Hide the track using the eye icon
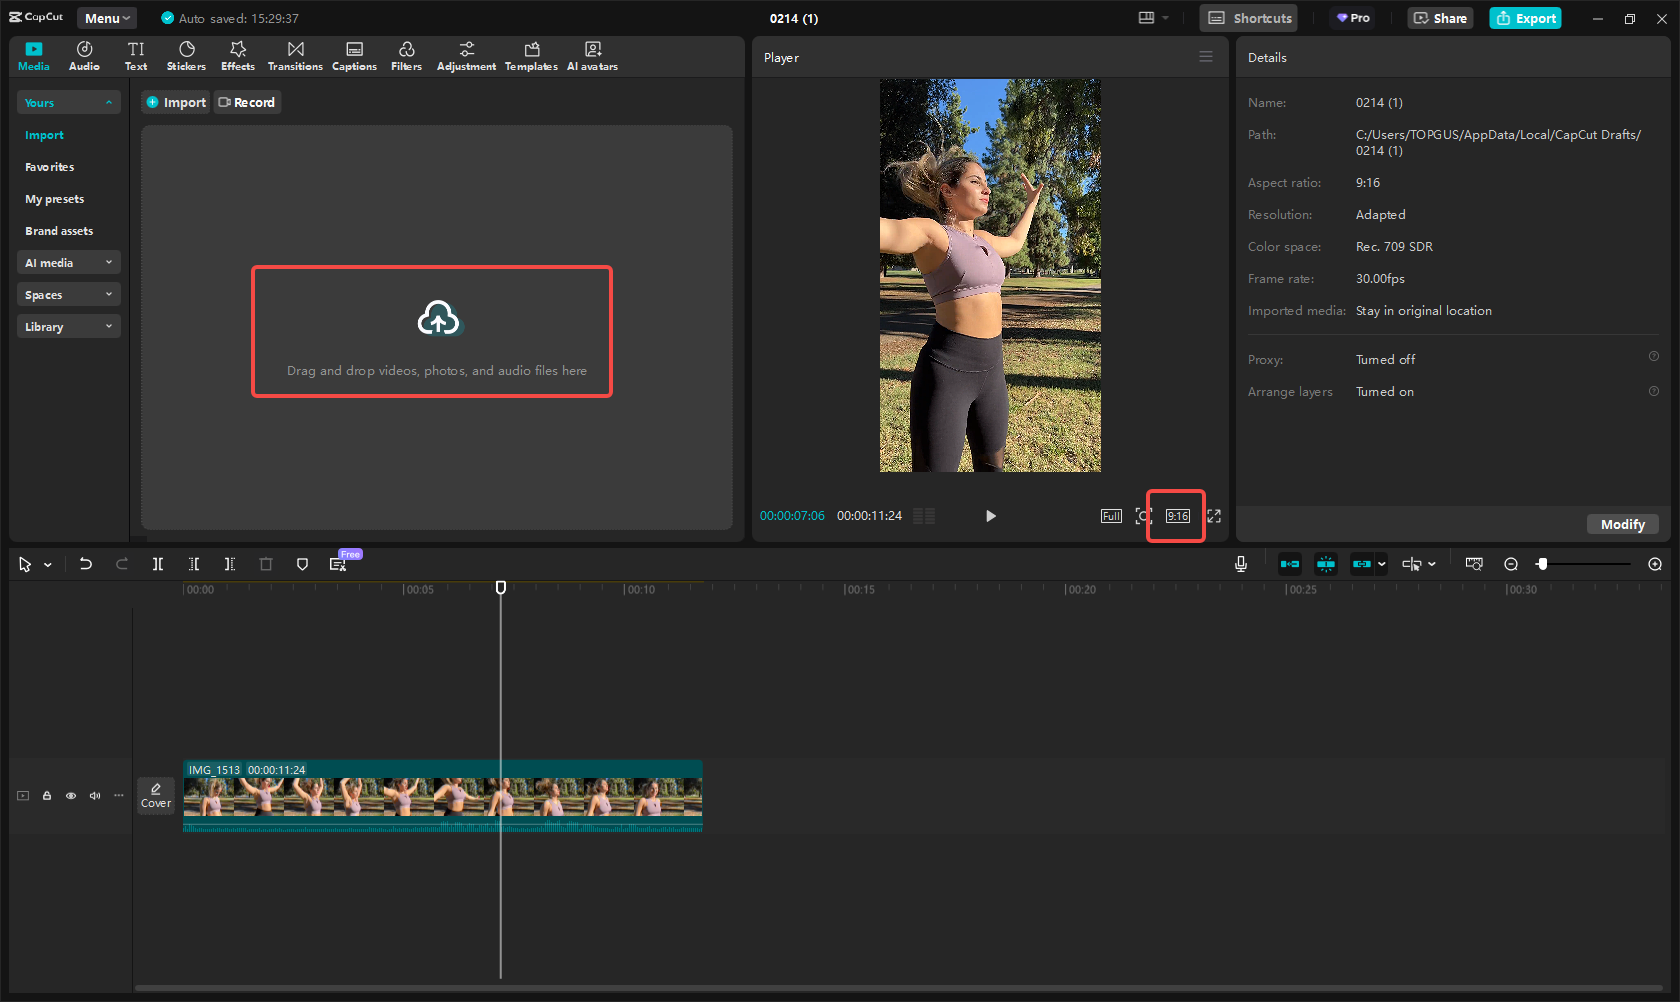Screen dimensions: 1680x1002 coord(71,796)
